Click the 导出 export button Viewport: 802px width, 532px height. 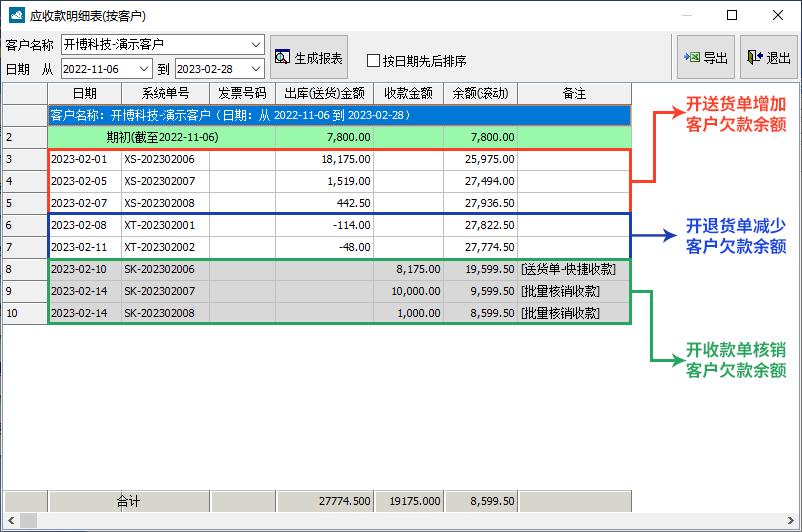(x=706, y=57)
